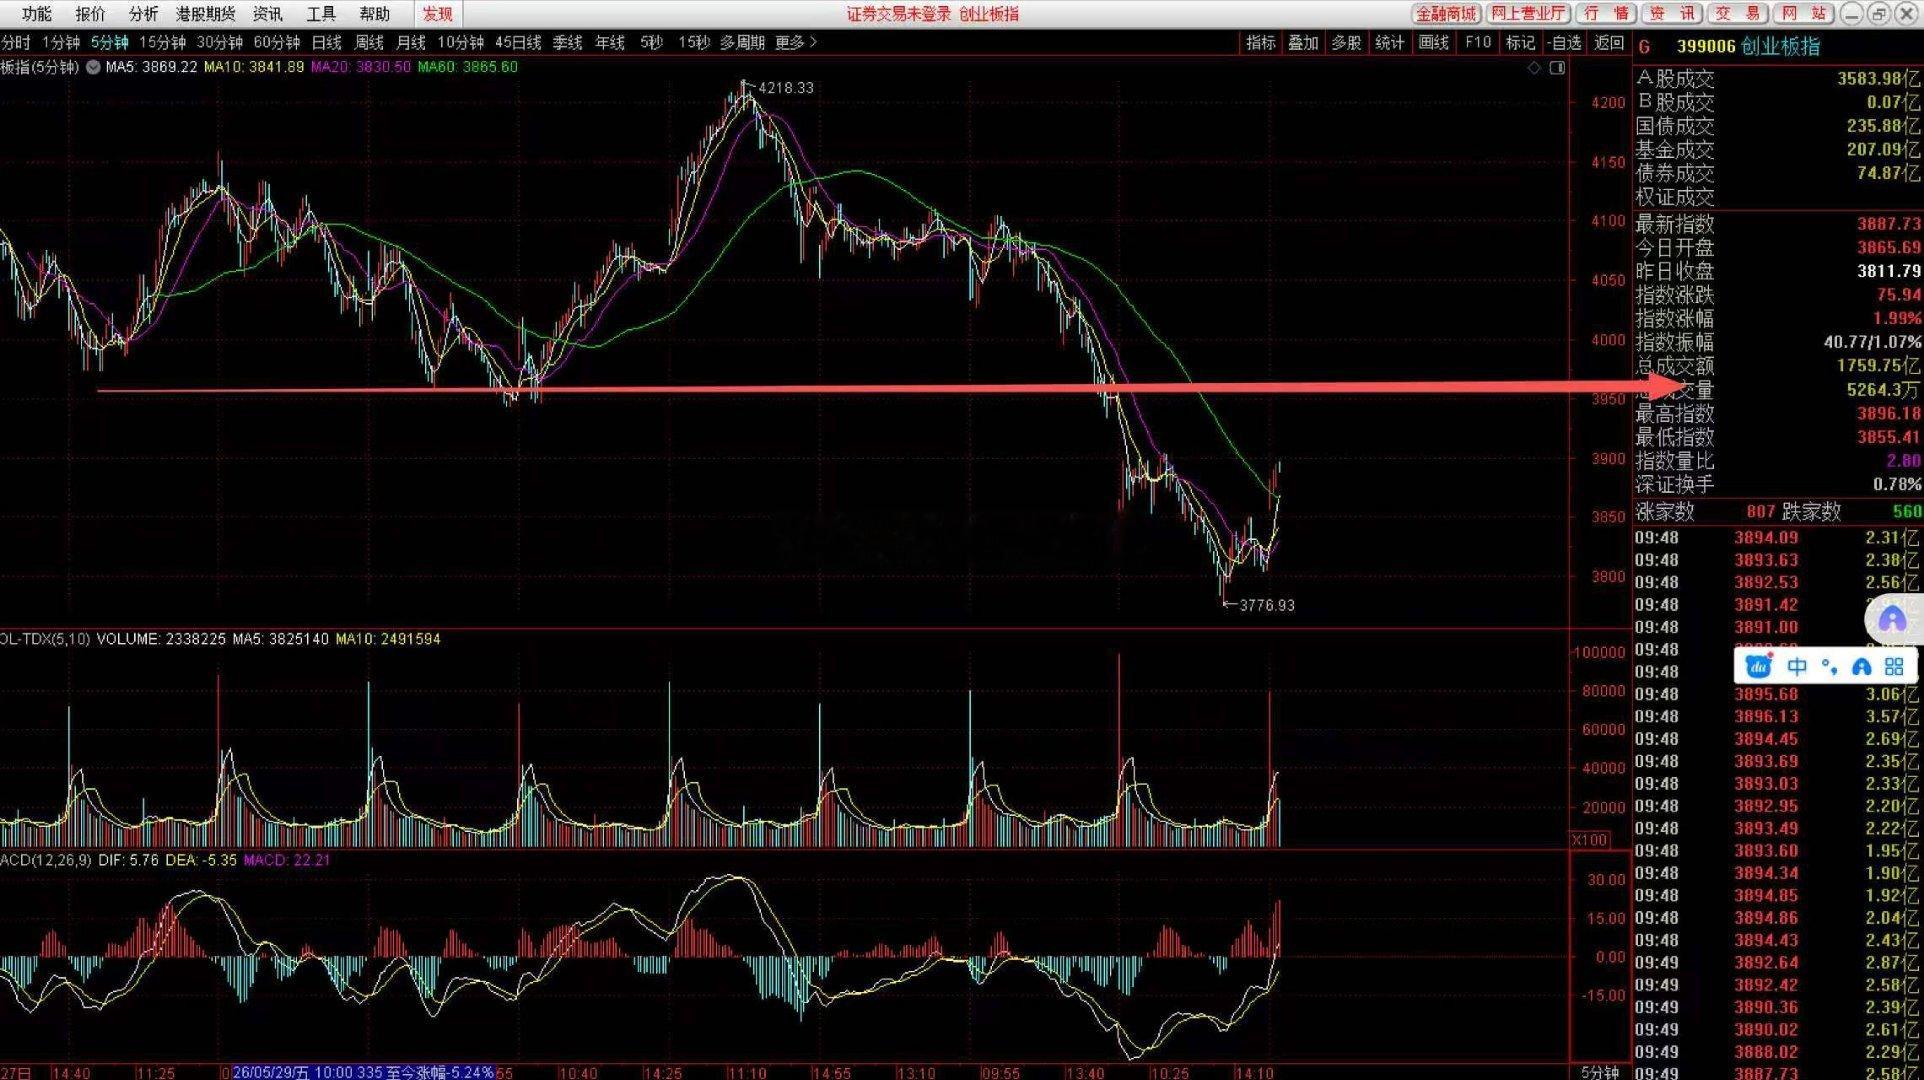Click the 资讯 button at top right
Viewport: 1924px width, 1080px height.
pyautogui.click(x=1673, y=14)
